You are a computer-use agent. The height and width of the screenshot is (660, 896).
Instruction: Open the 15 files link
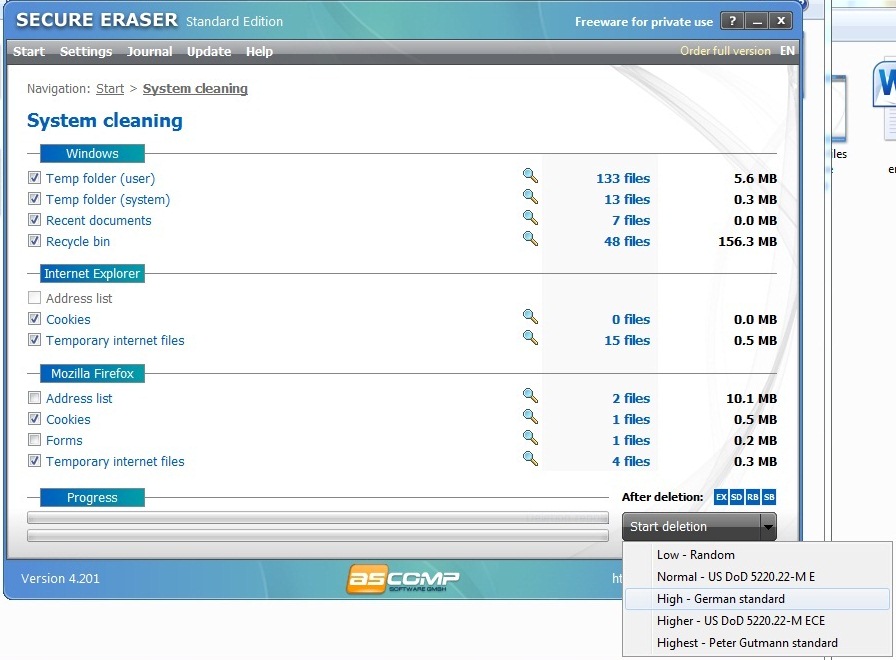[627, 341]
